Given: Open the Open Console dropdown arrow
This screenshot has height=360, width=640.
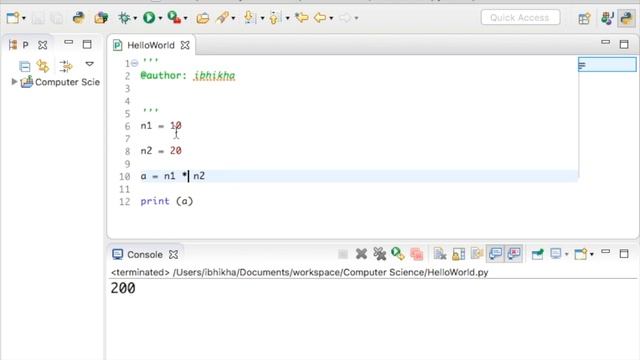Looking at the screenshot, I should coord(592,255).
